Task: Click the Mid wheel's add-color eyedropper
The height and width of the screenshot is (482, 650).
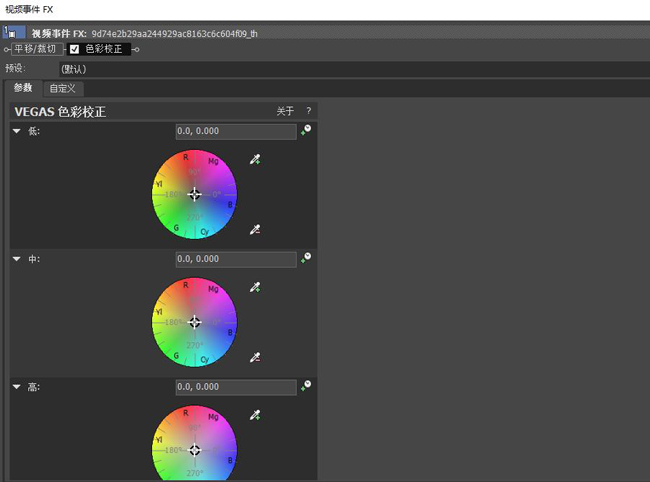Action: pos(255,287)
